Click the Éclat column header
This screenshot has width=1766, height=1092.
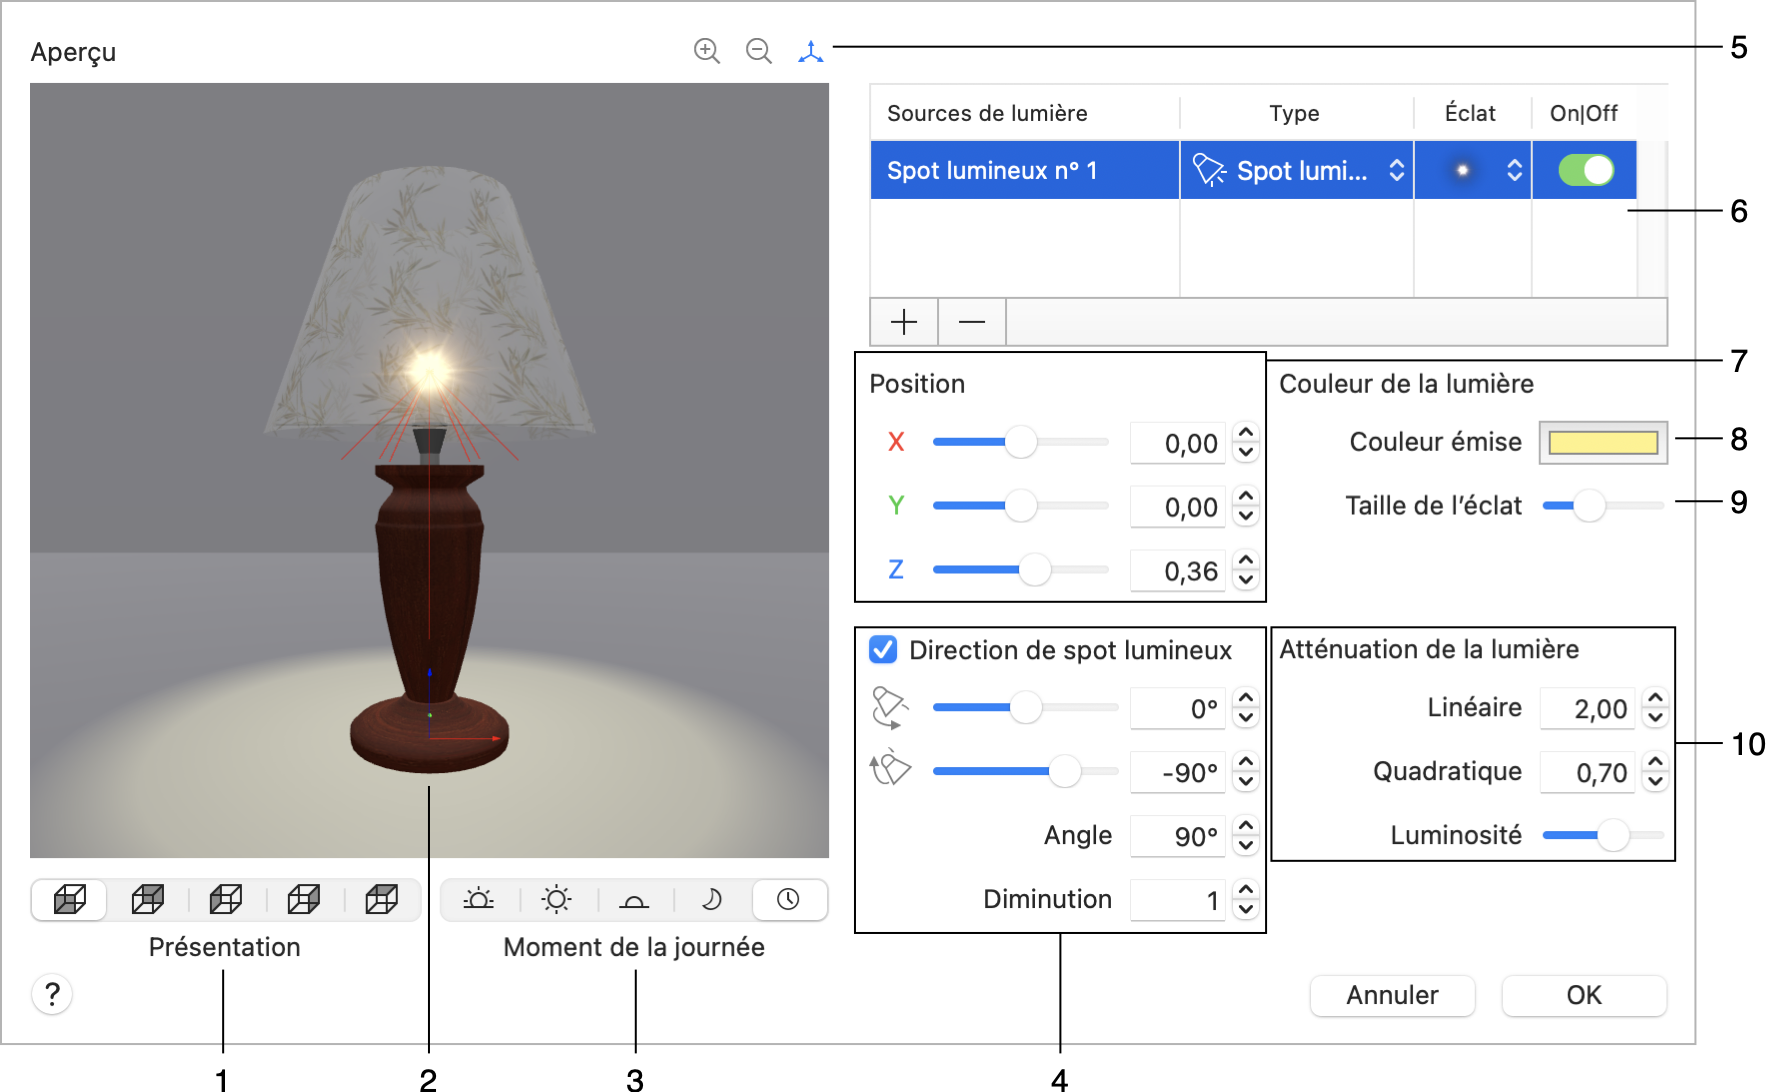[1470, 113]
